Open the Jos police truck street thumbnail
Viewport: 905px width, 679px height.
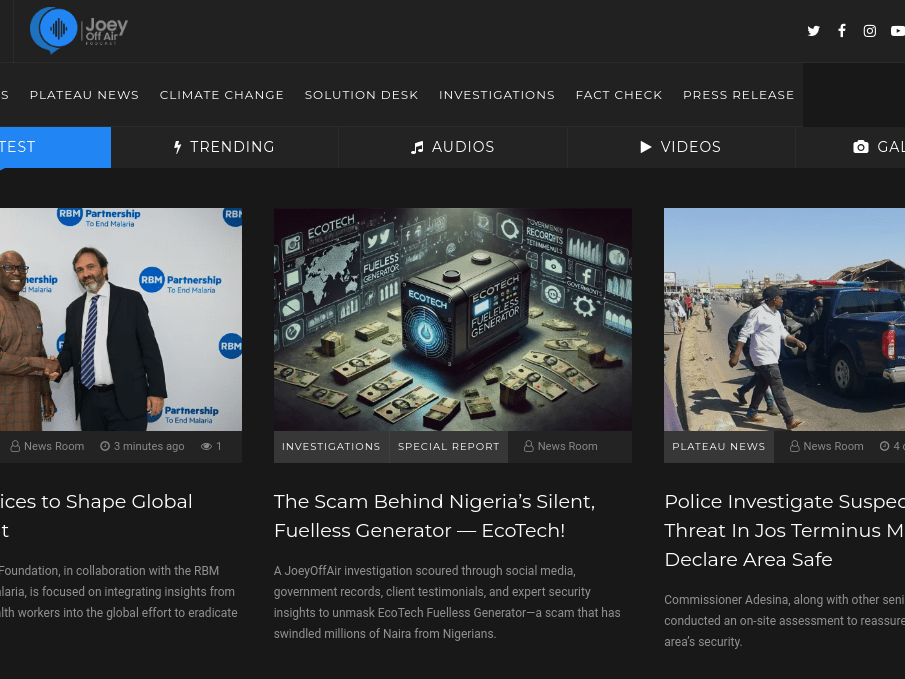point(784,319)
